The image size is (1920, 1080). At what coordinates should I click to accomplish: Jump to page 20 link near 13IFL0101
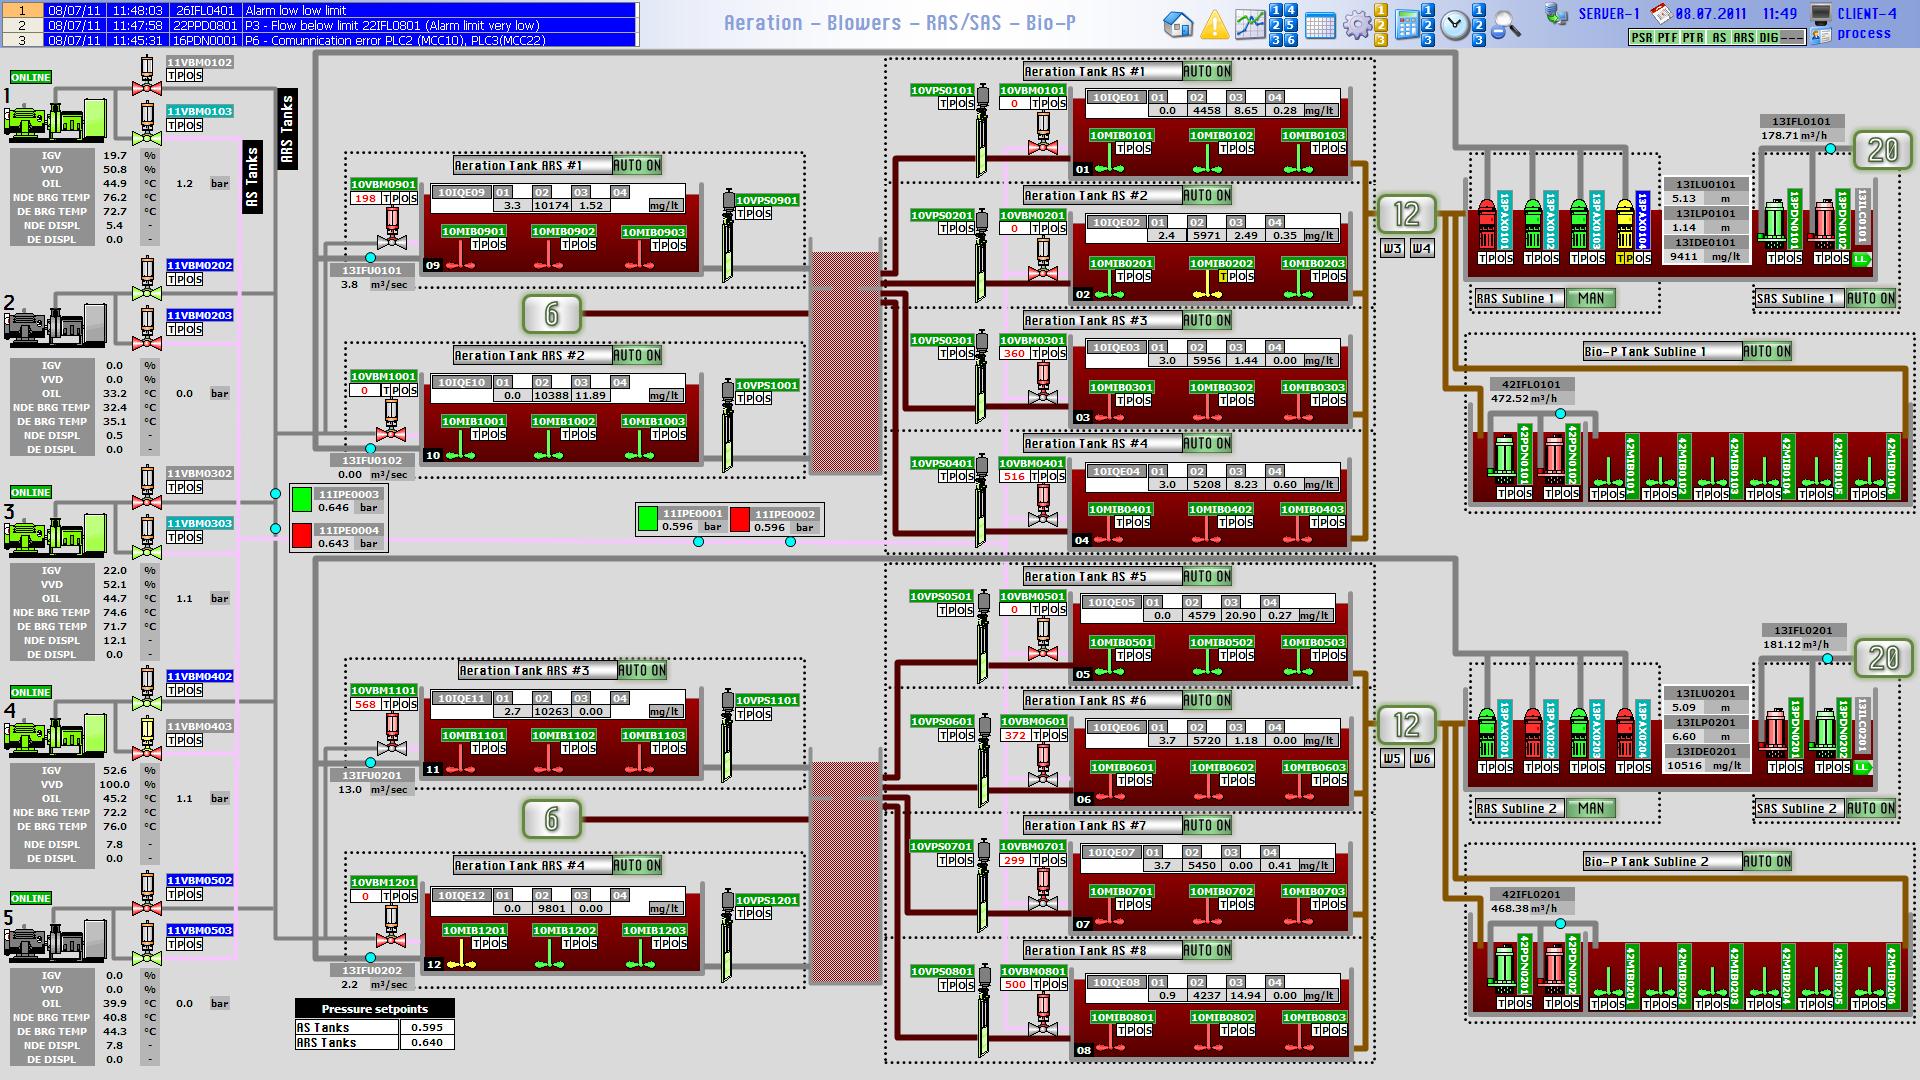[1883, 150]
